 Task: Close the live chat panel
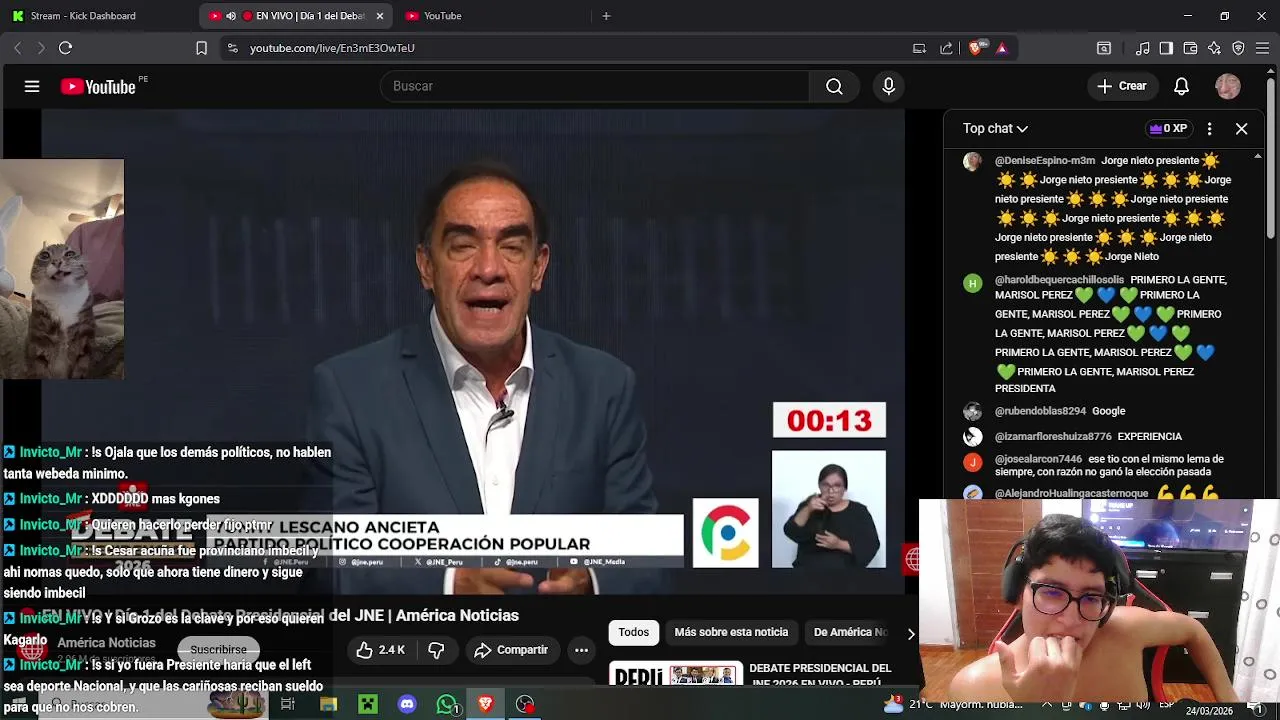(x=1241, y=129)
